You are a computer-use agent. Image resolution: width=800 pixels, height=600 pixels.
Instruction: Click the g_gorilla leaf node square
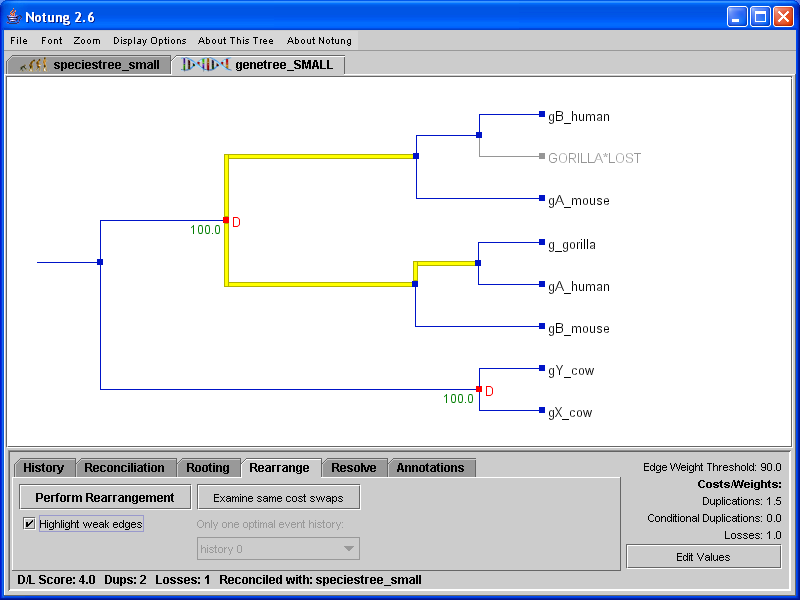pos(541,243)
